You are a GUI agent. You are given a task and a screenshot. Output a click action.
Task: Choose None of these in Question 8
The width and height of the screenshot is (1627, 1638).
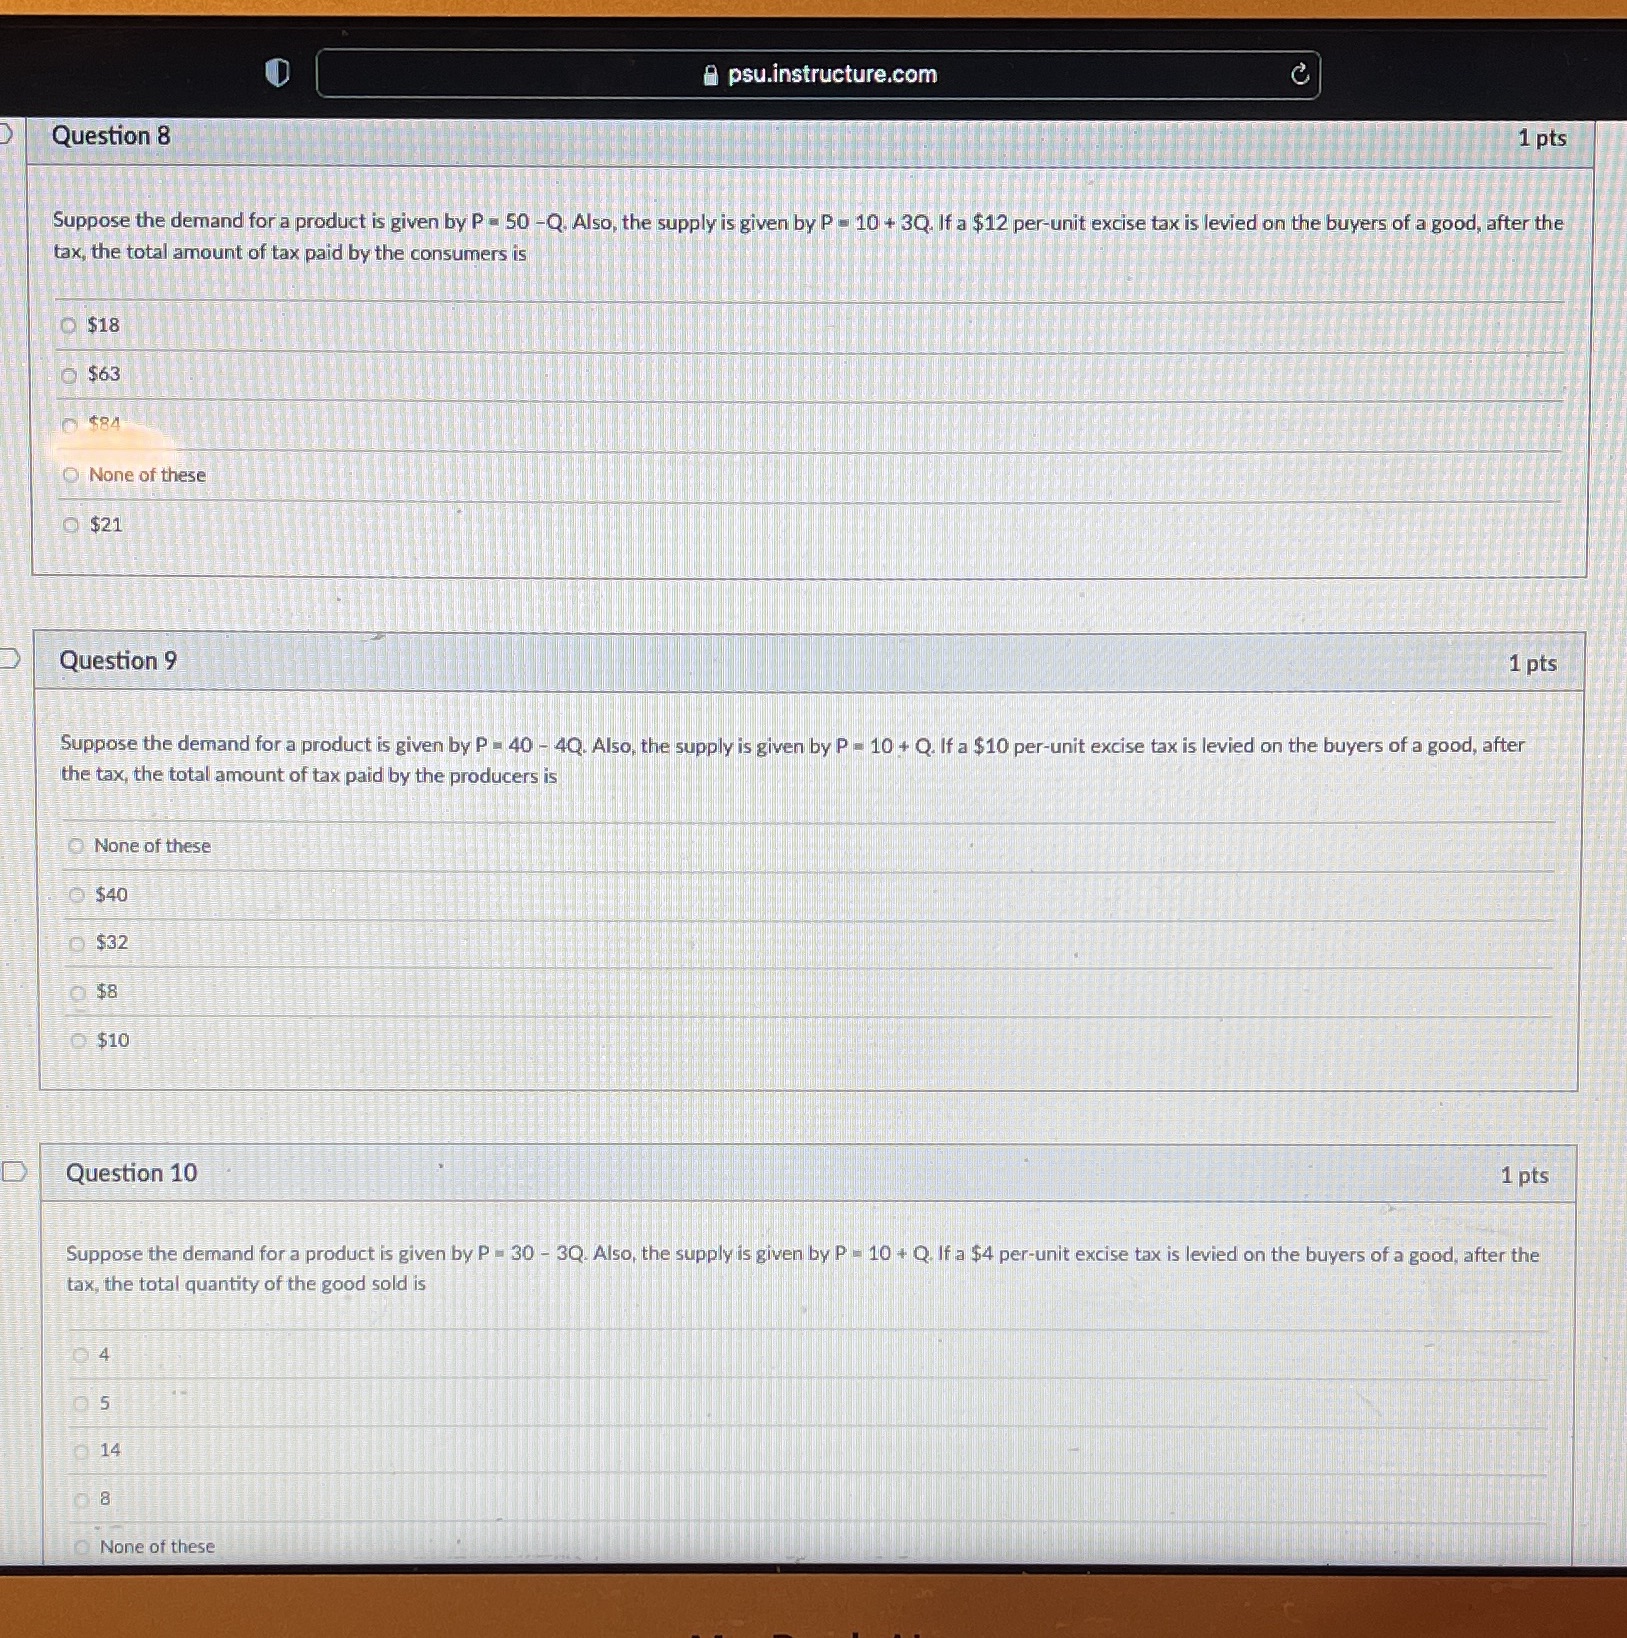70,475
